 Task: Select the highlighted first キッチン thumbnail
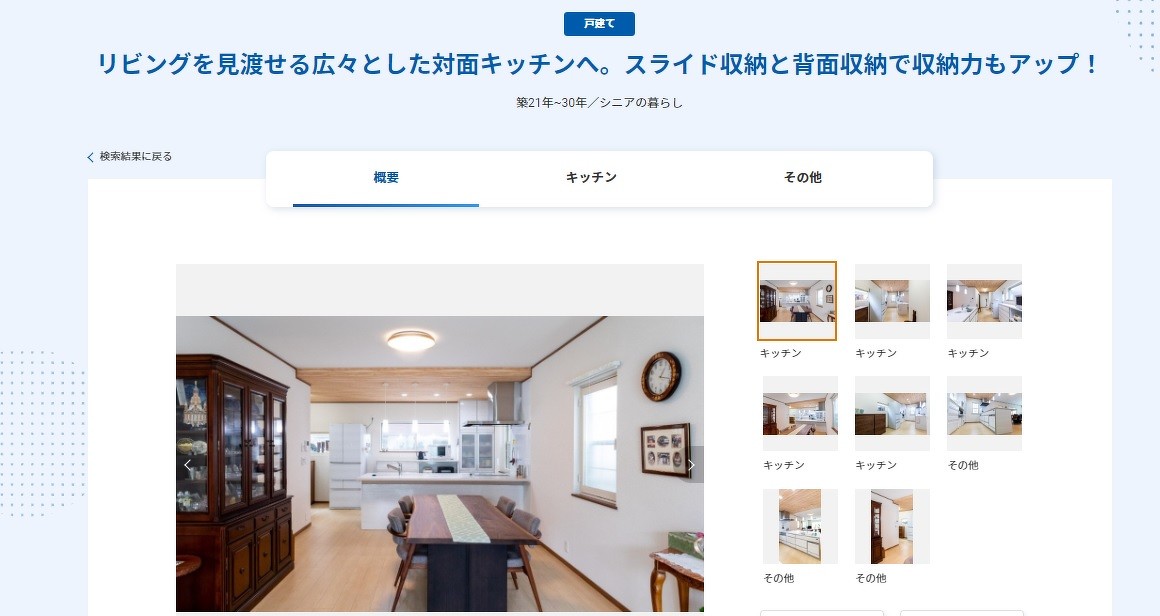click(797, 301)
